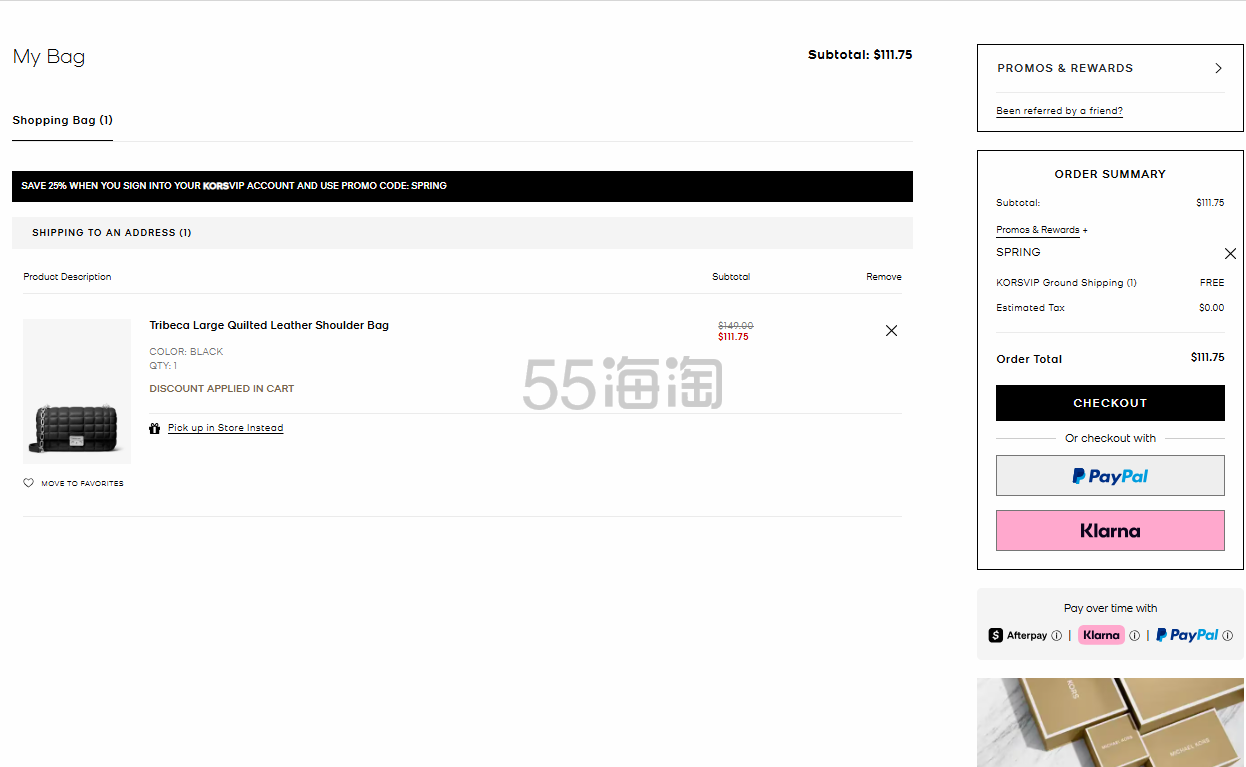Remove the Tribeca bag using X icon

coord(891,331)
